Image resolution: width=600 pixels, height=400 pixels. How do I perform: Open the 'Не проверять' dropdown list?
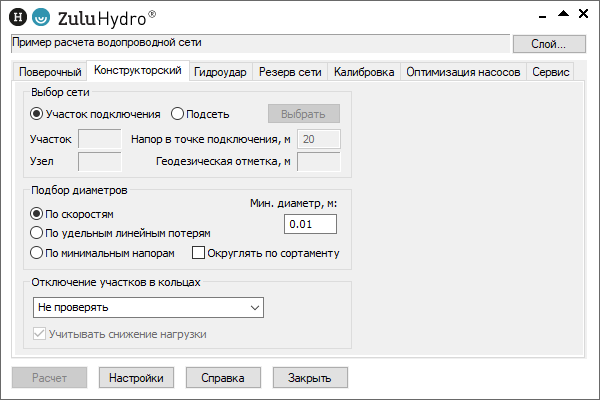[x=147, y=307]
